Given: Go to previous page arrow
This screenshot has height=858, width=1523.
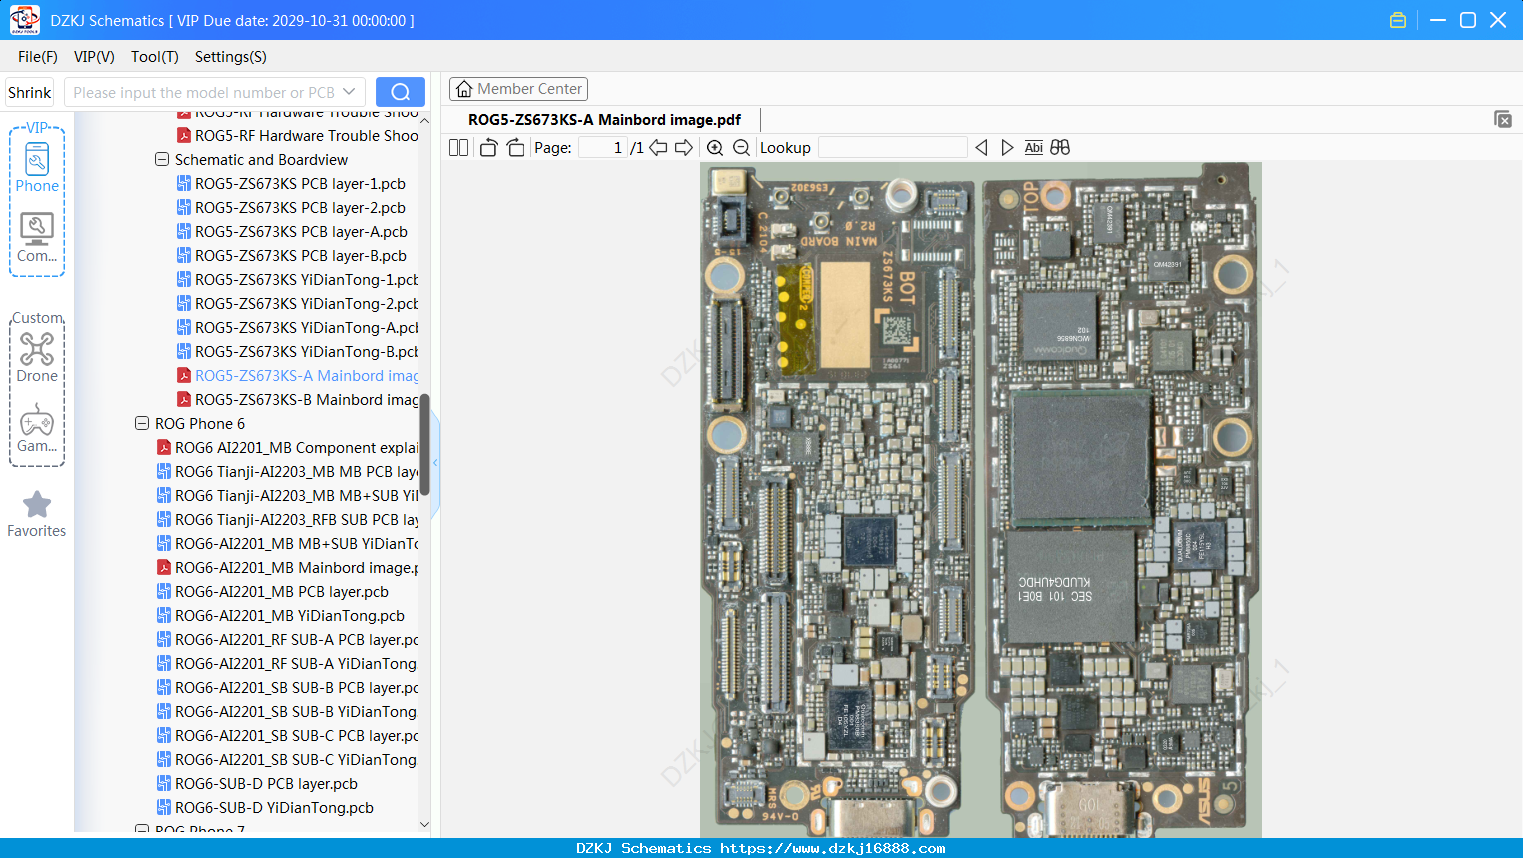Looking at the screenshot, I should tap(658, 148).
